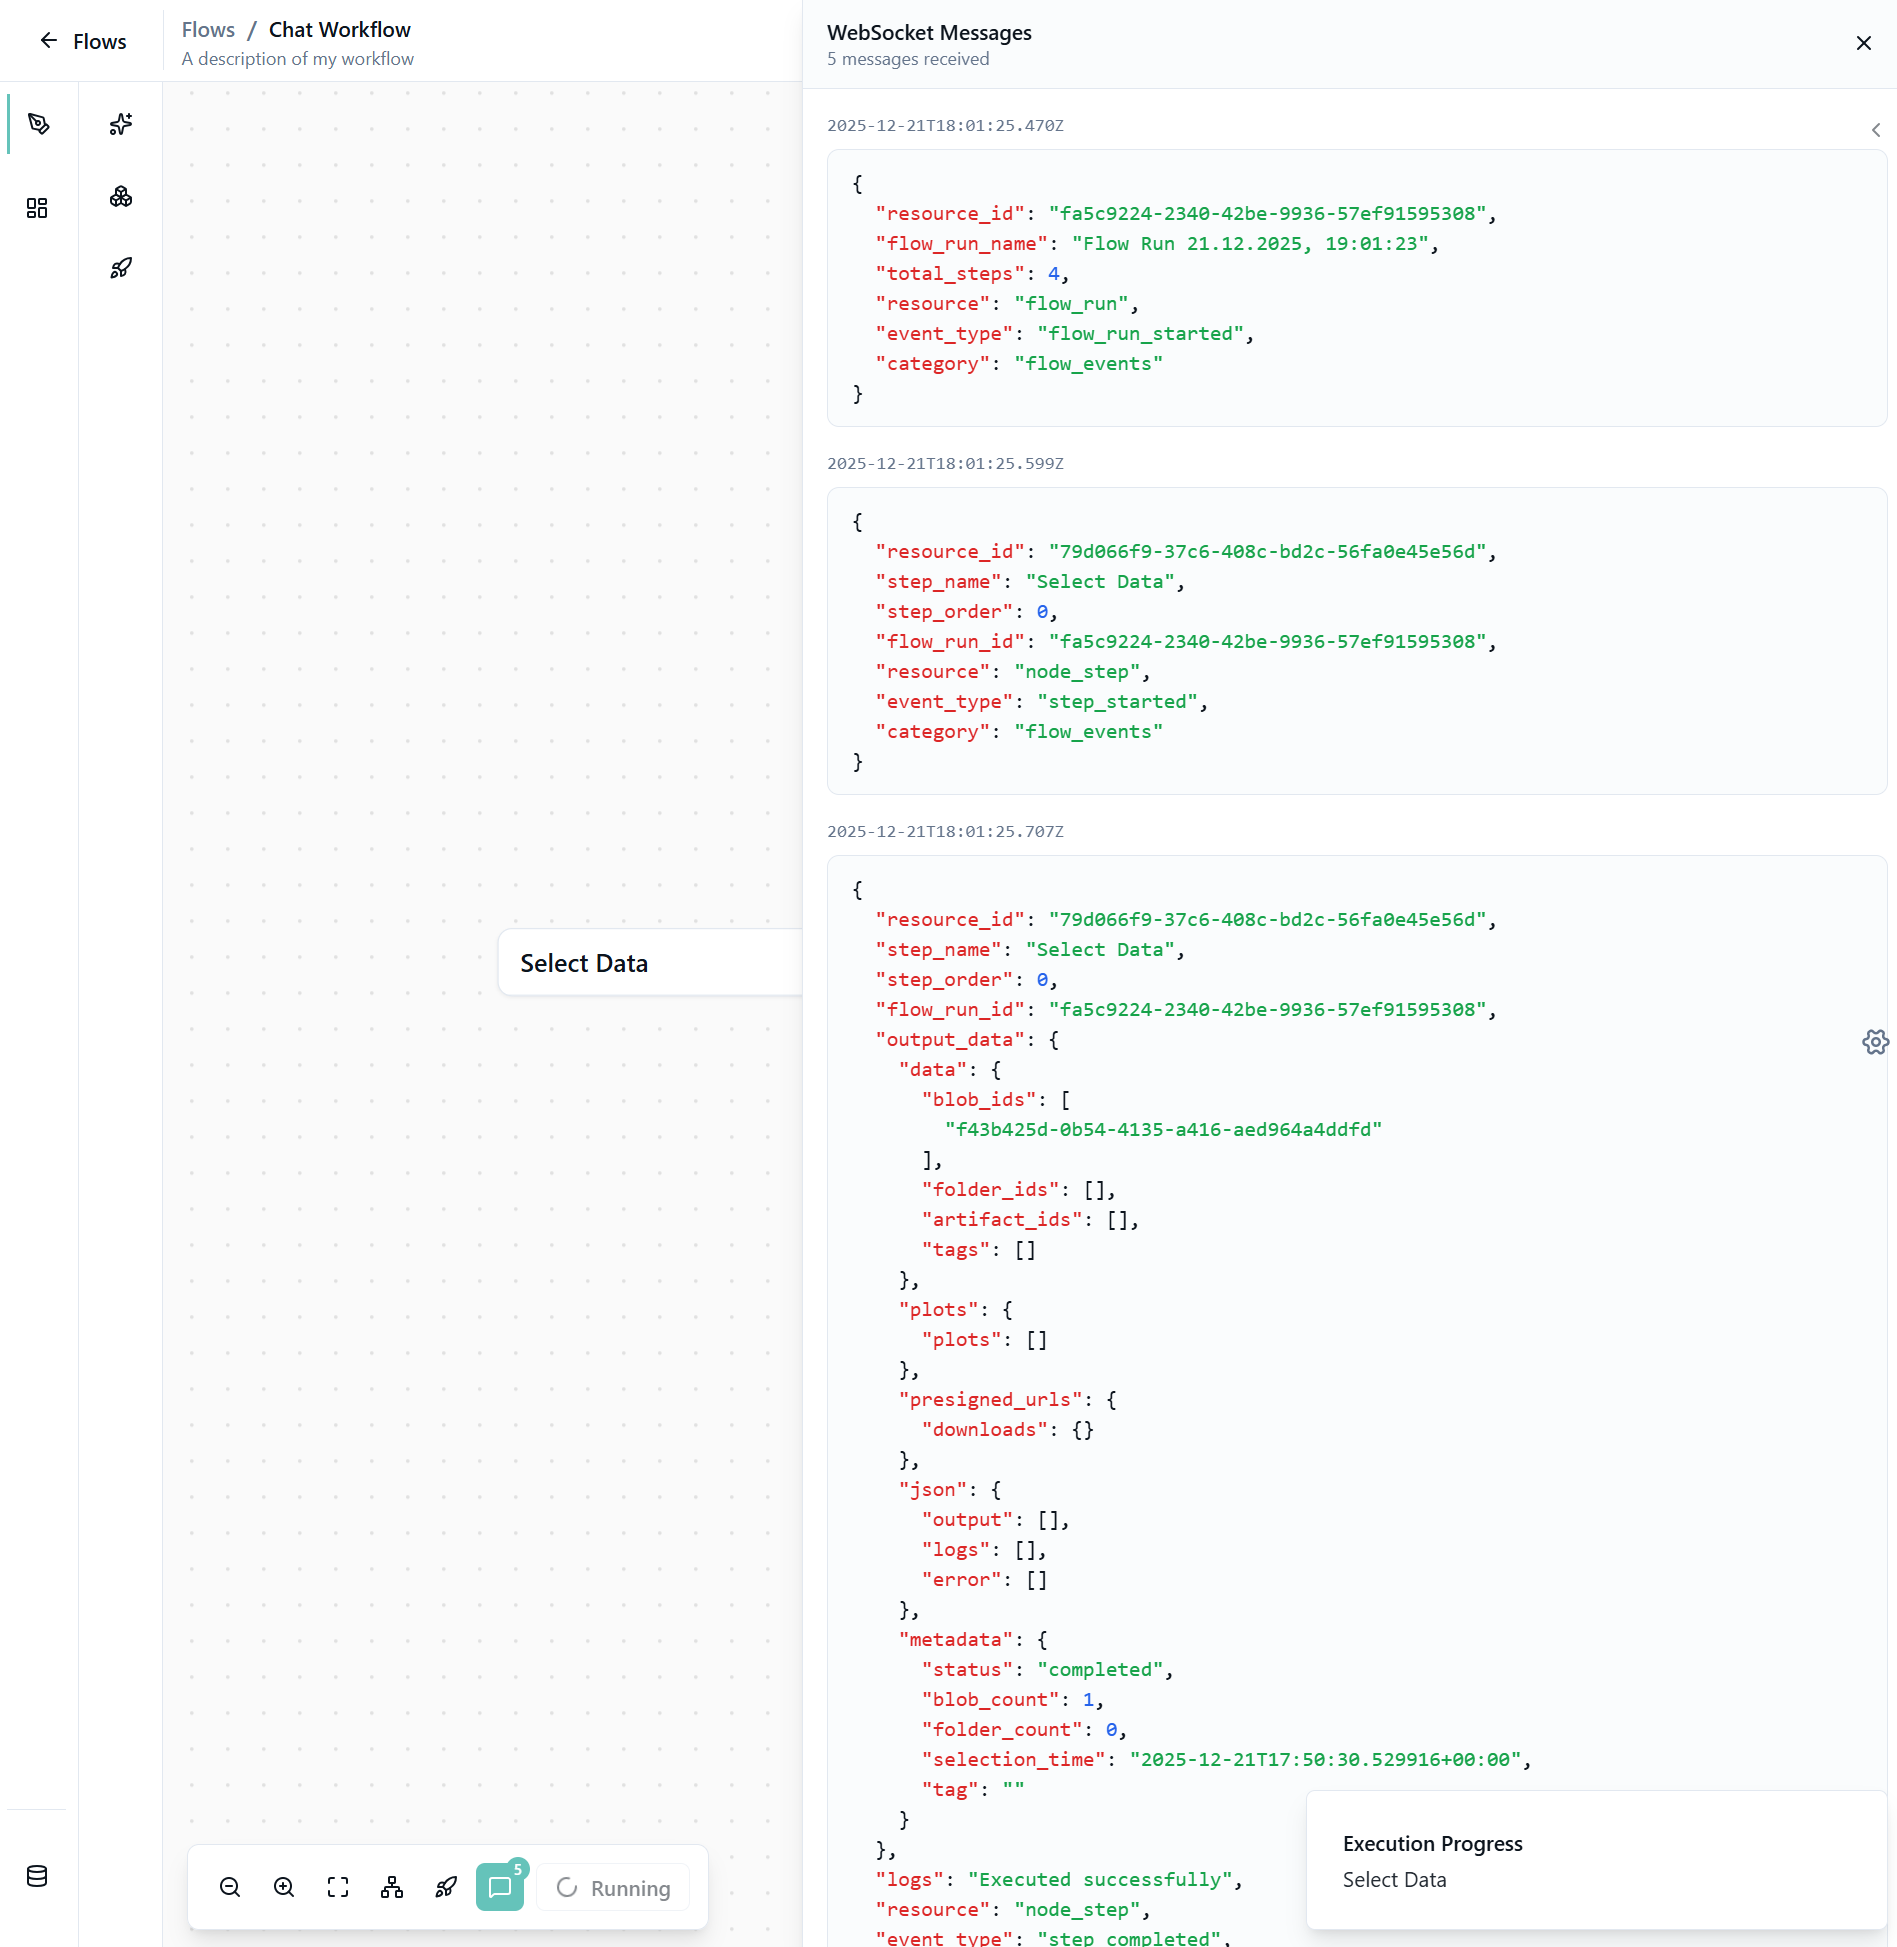The width and height of the screenshot is (1897, 1947).
Task: Collapse the panel using the chevron arrow
Action: pyautogui.click(x=1875, y=130)
